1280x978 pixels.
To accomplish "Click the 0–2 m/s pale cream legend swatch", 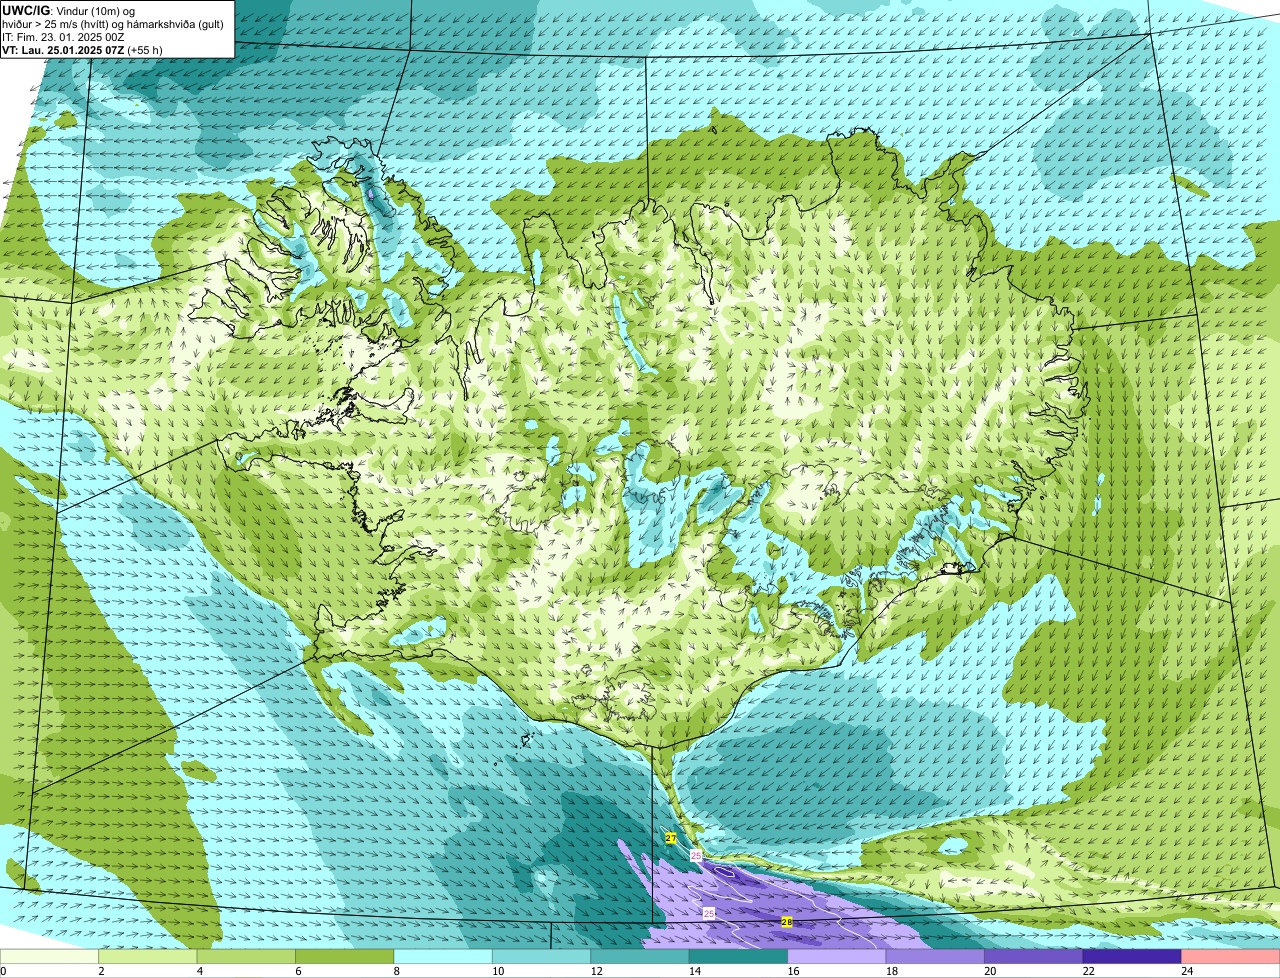I will (51, 957).
